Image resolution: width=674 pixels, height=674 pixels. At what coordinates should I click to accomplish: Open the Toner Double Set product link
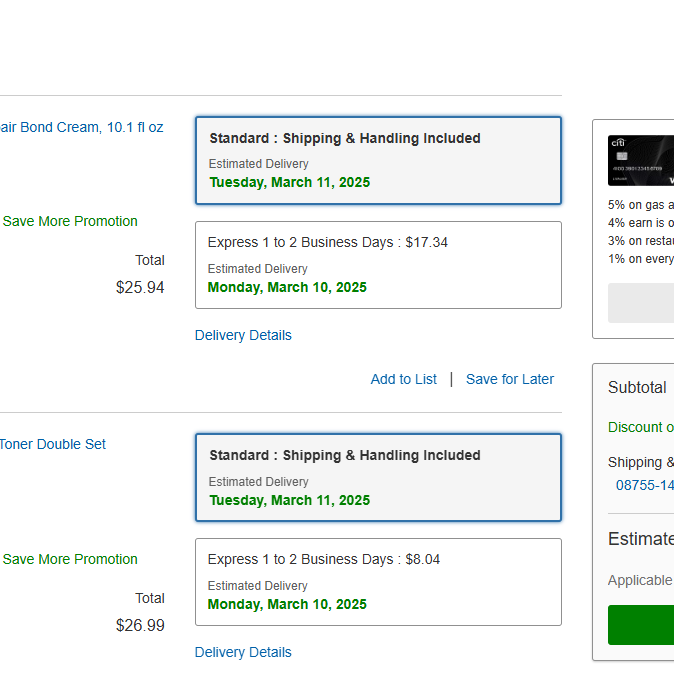click(x=52, y=444)
